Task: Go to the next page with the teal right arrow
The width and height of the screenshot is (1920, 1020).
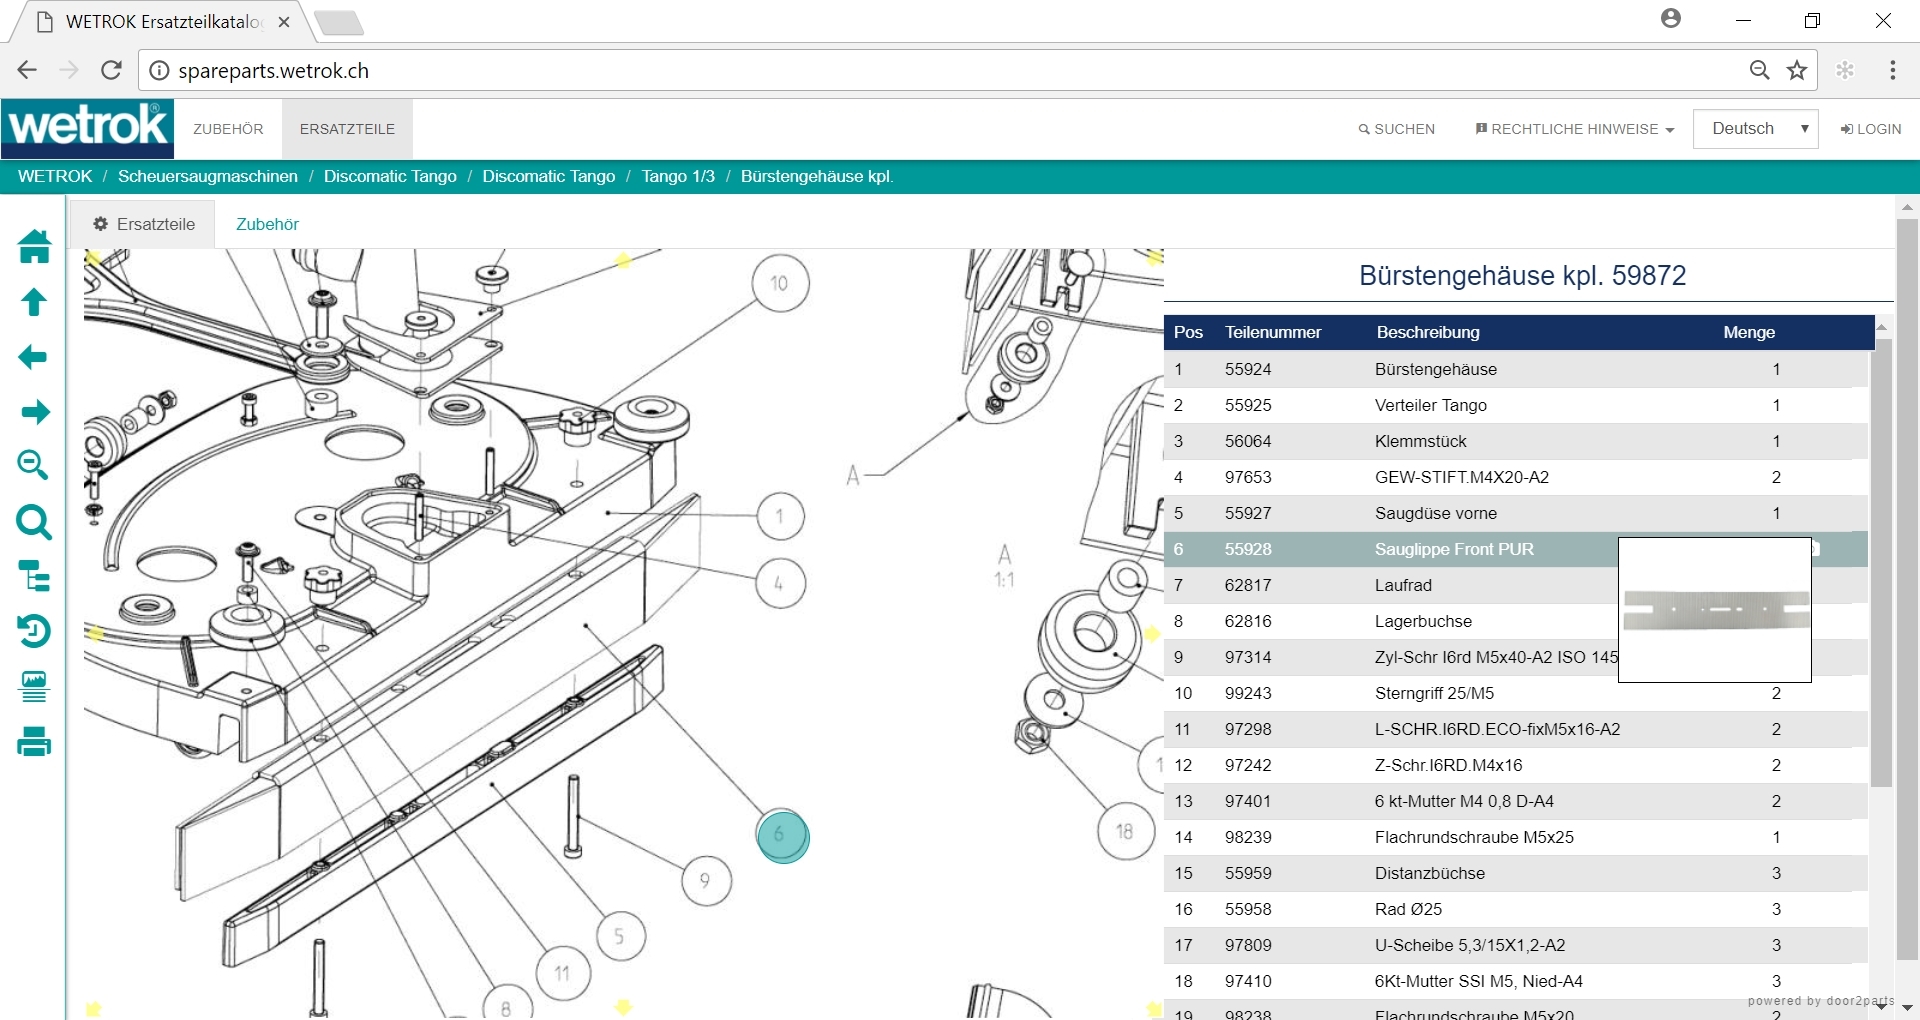Action: (35, 412)
